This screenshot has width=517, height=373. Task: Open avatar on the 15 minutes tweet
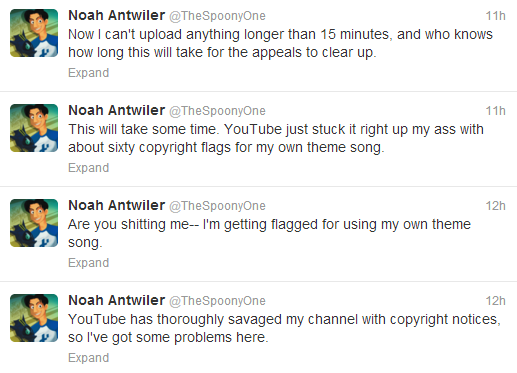pyautogui.click(x=34, y=33)
